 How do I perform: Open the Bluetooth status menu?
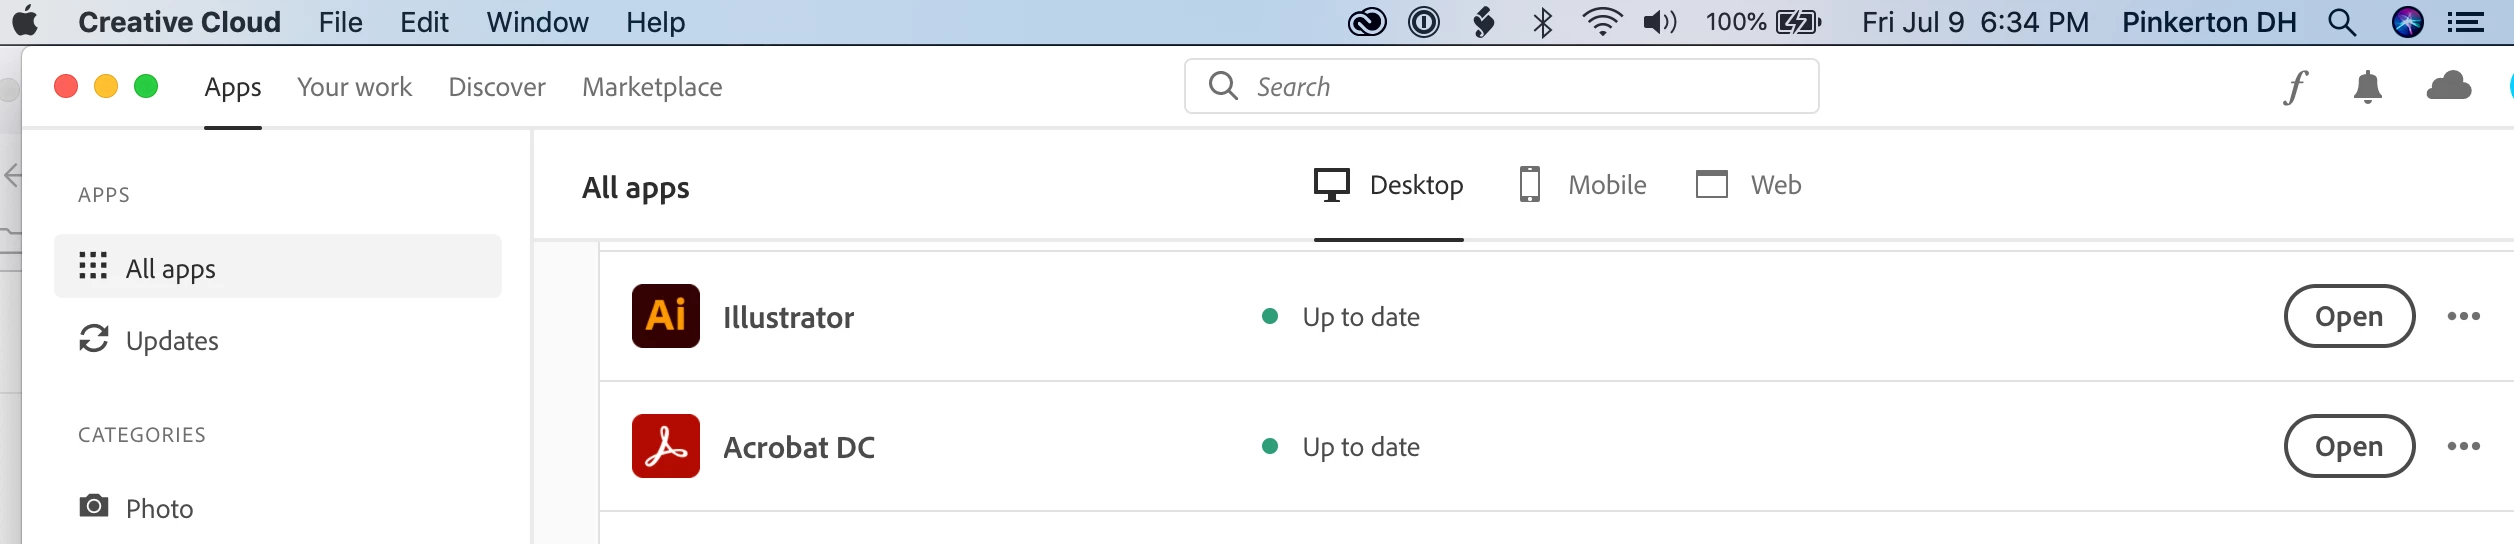1542,22
